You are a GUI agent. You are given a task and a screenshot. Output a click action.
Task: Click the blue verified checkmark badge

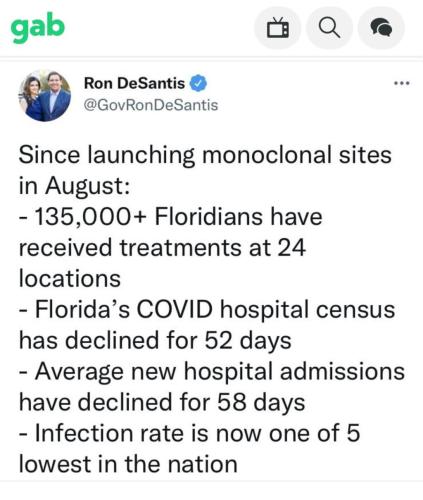click(198, 83)
